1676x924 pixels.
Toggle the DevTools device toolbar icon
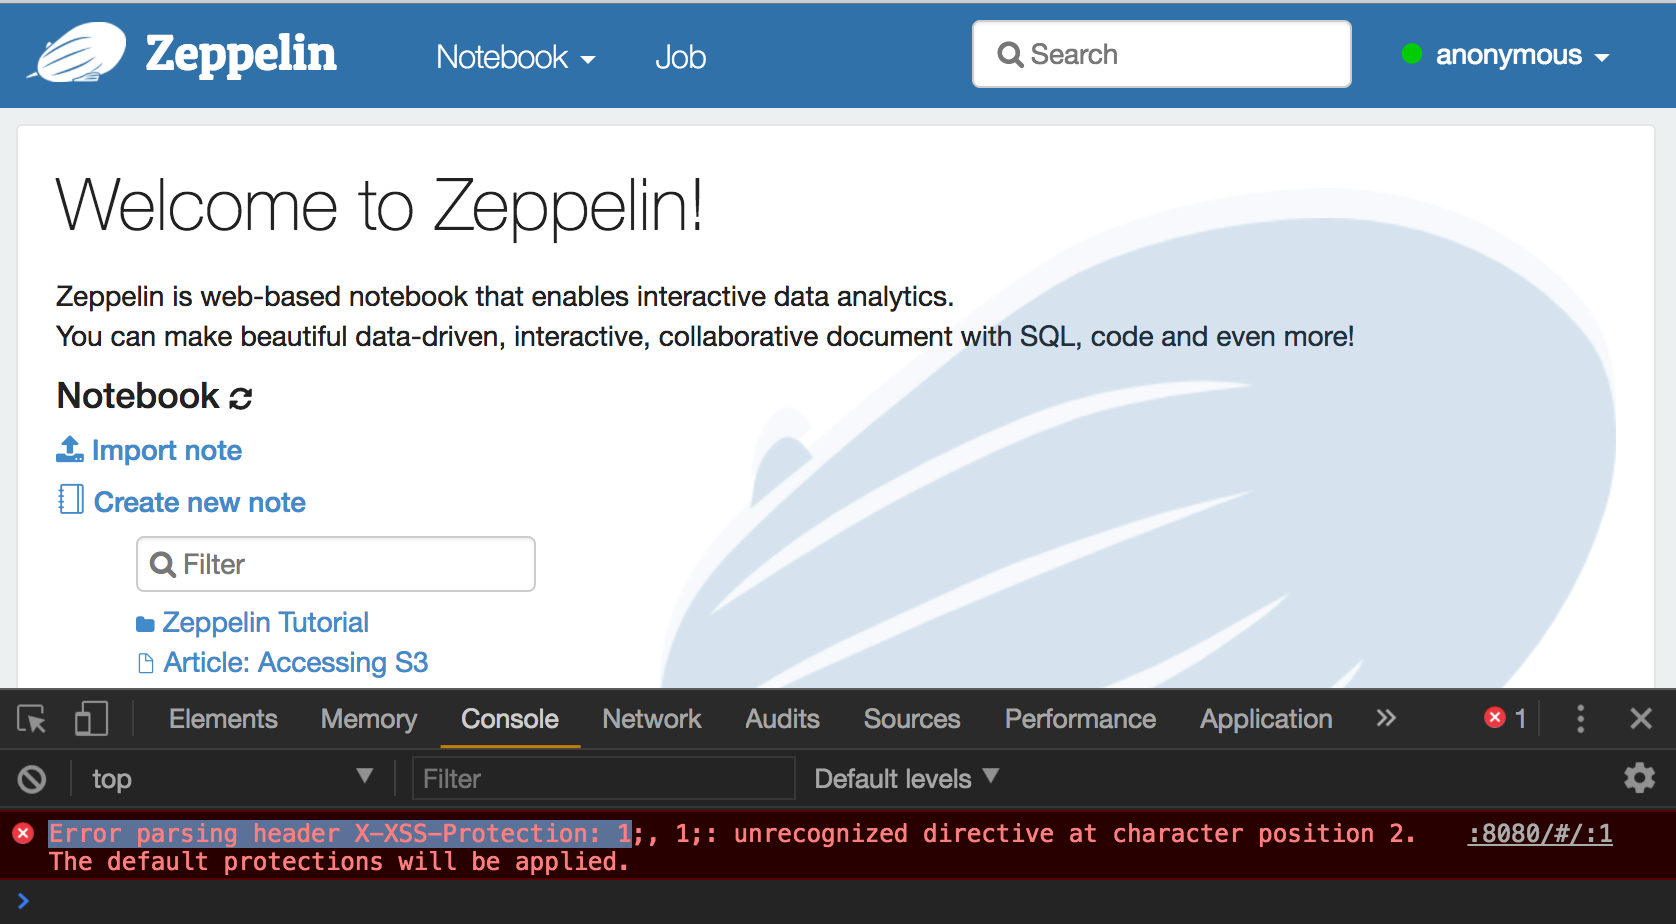[91, 719]
